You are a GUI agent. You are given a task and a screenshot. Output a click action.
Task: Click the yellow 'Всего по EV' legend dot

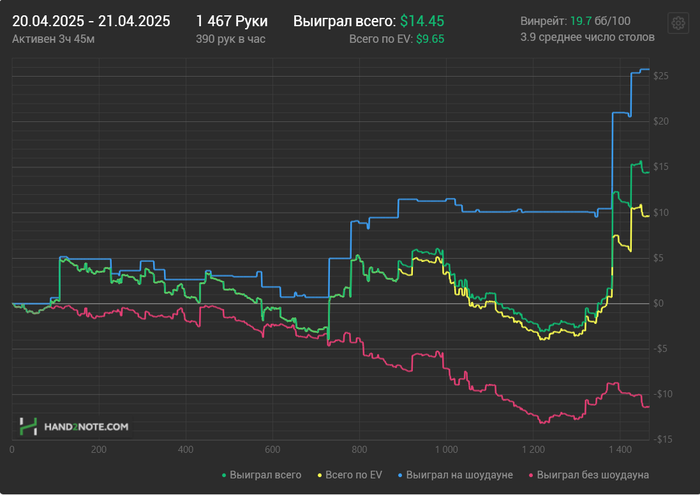[320, 475]
